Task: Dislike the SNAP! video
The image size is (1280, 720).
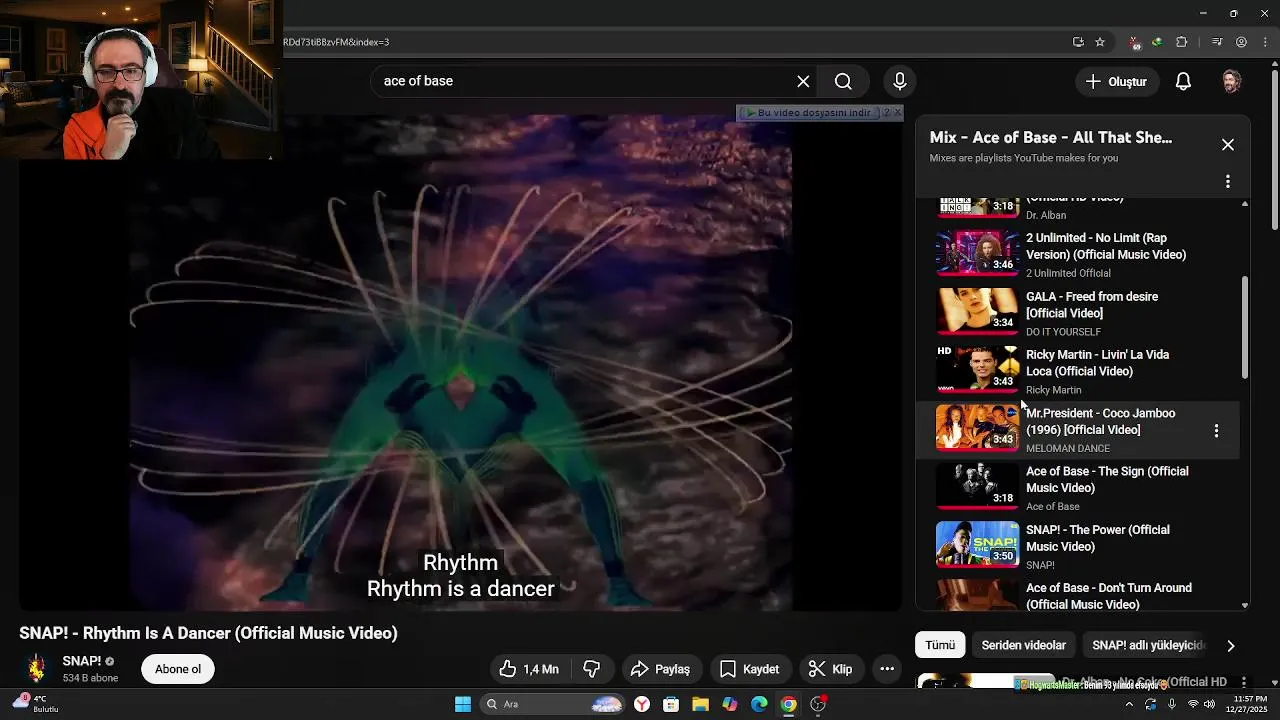Action: pos(592,669)
